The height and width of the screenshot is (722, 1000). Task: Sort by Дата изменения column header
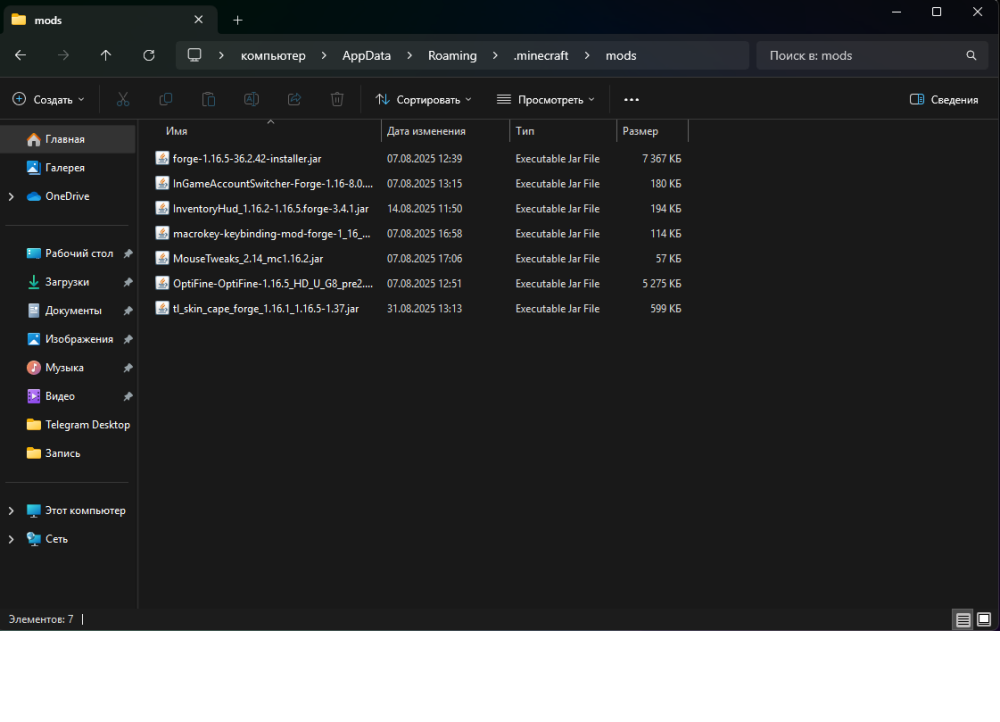pos(426,131)
